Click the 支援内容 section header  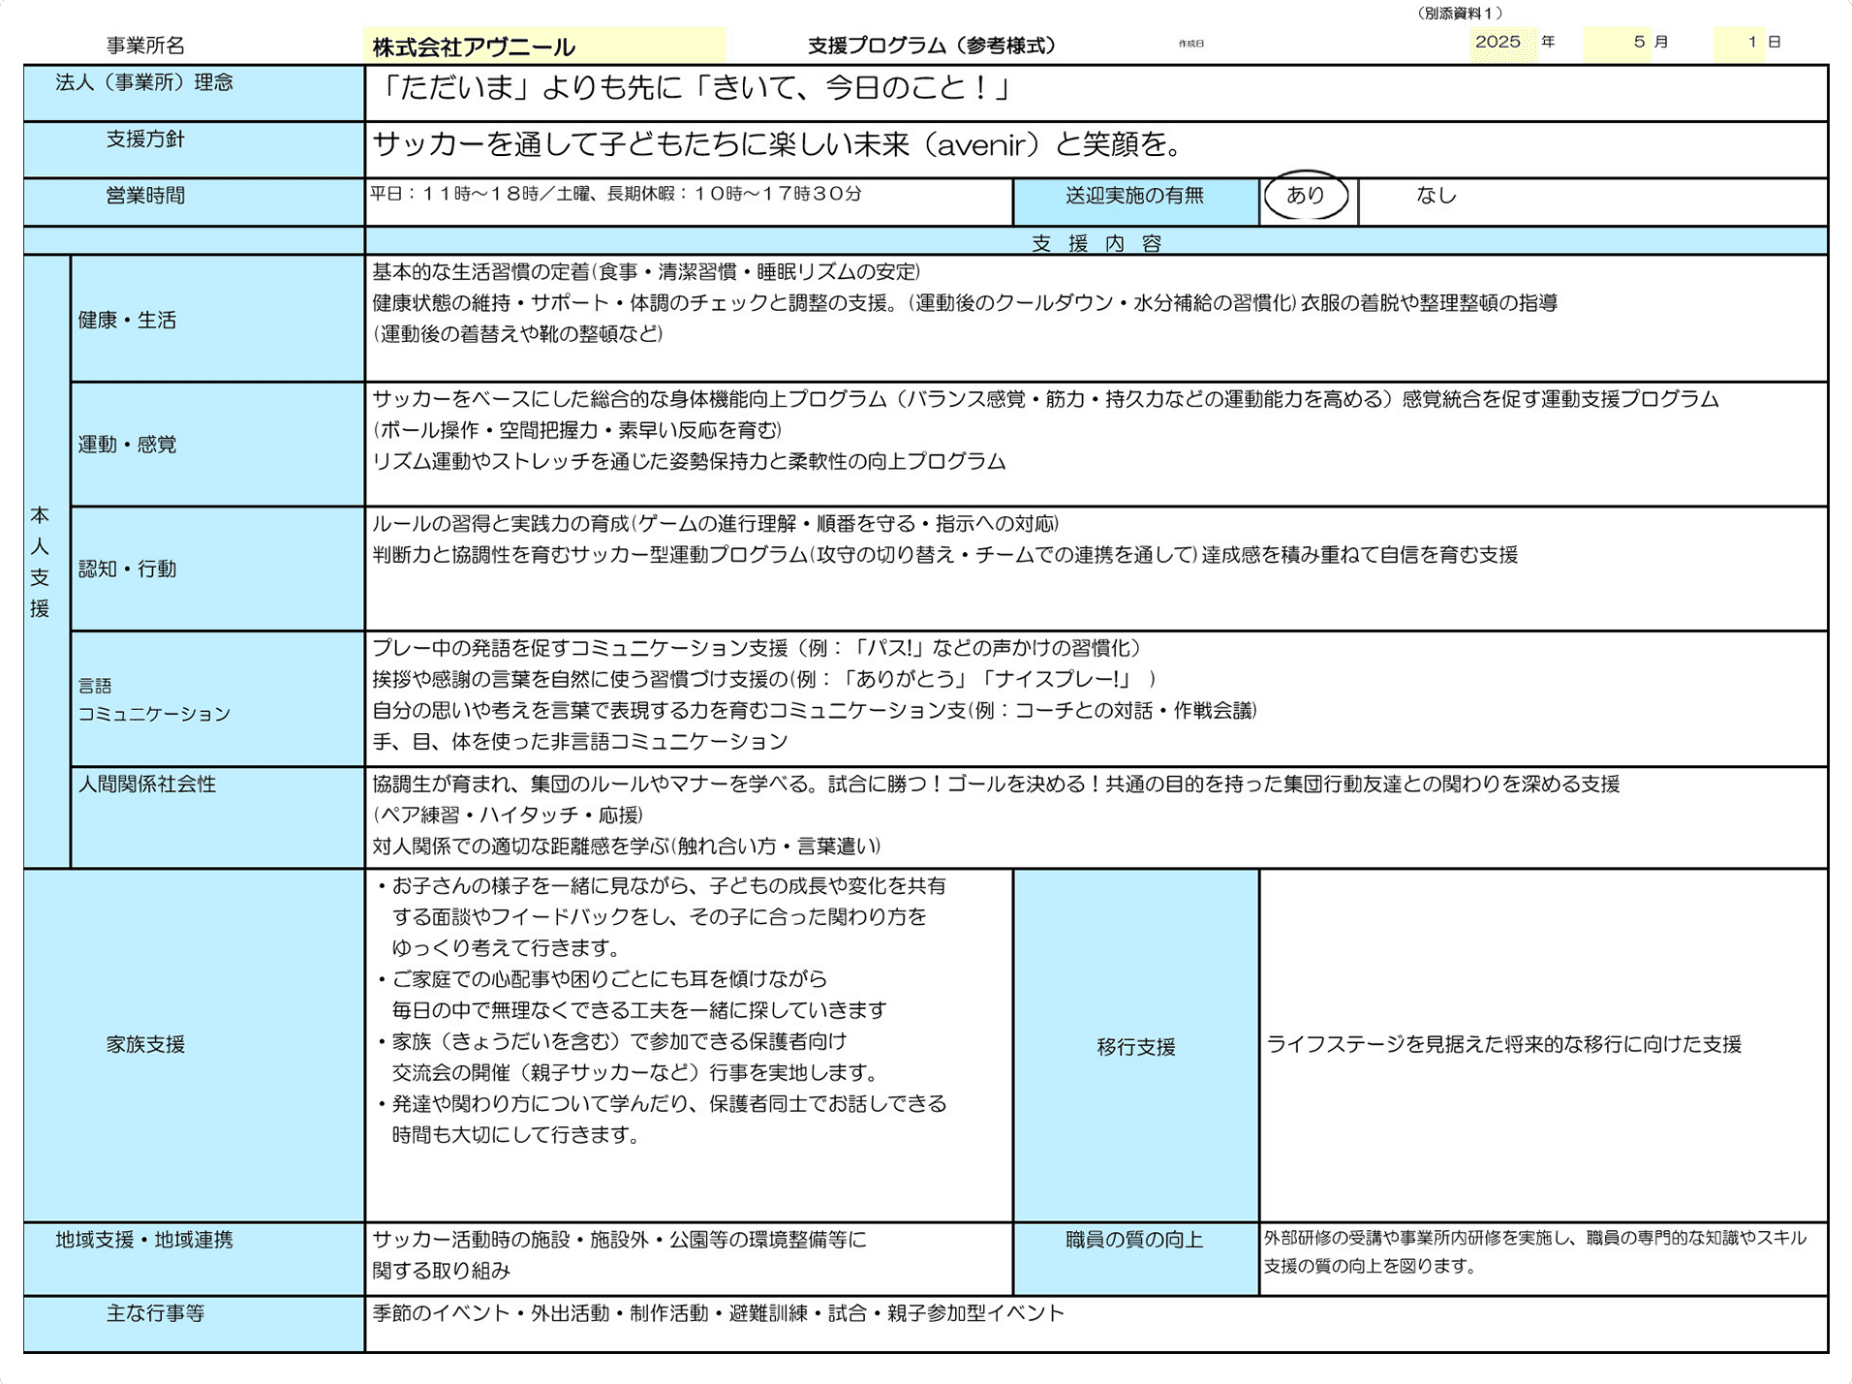(1096, 243)
